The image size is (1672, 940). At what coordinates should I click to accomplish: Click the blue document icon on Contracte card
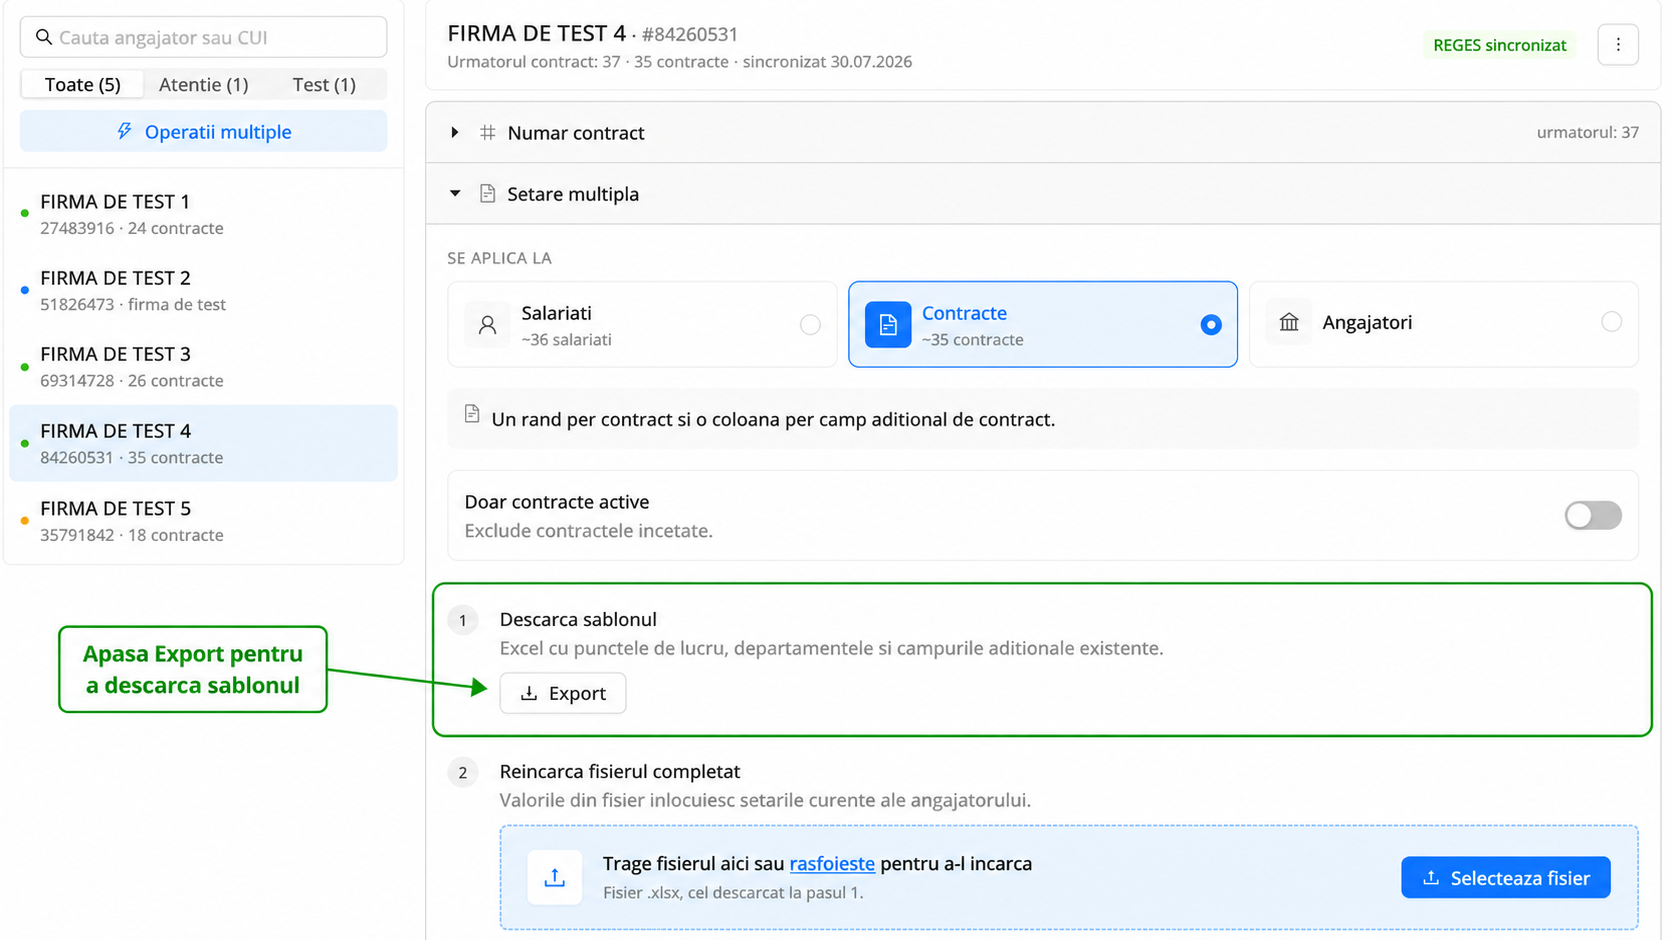888,325
